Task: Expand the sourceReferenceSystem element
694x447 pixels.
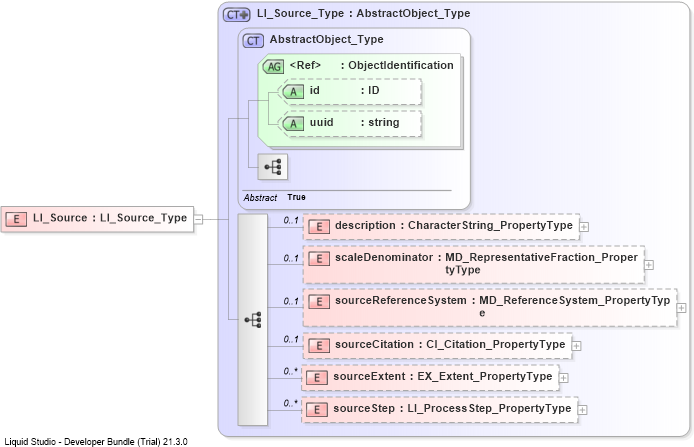Action: click(682, 308)
